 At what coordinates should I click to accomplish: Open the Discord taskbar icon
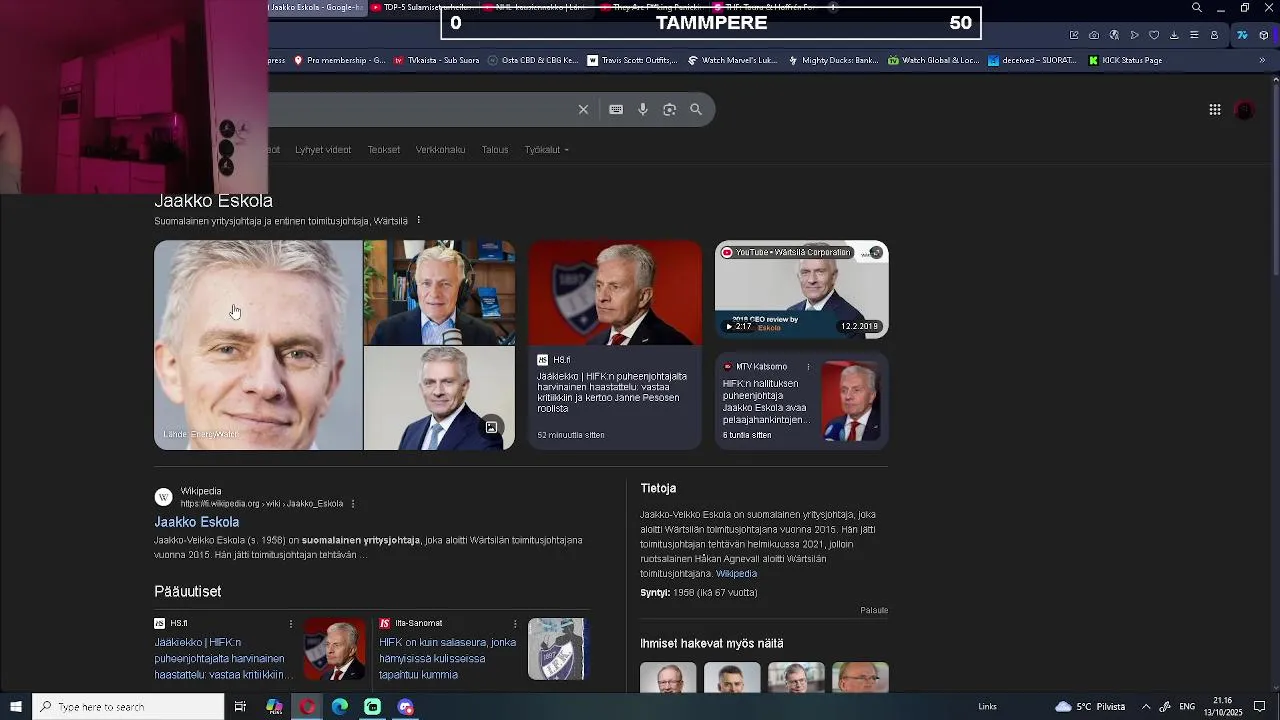[x=405, y=707]
